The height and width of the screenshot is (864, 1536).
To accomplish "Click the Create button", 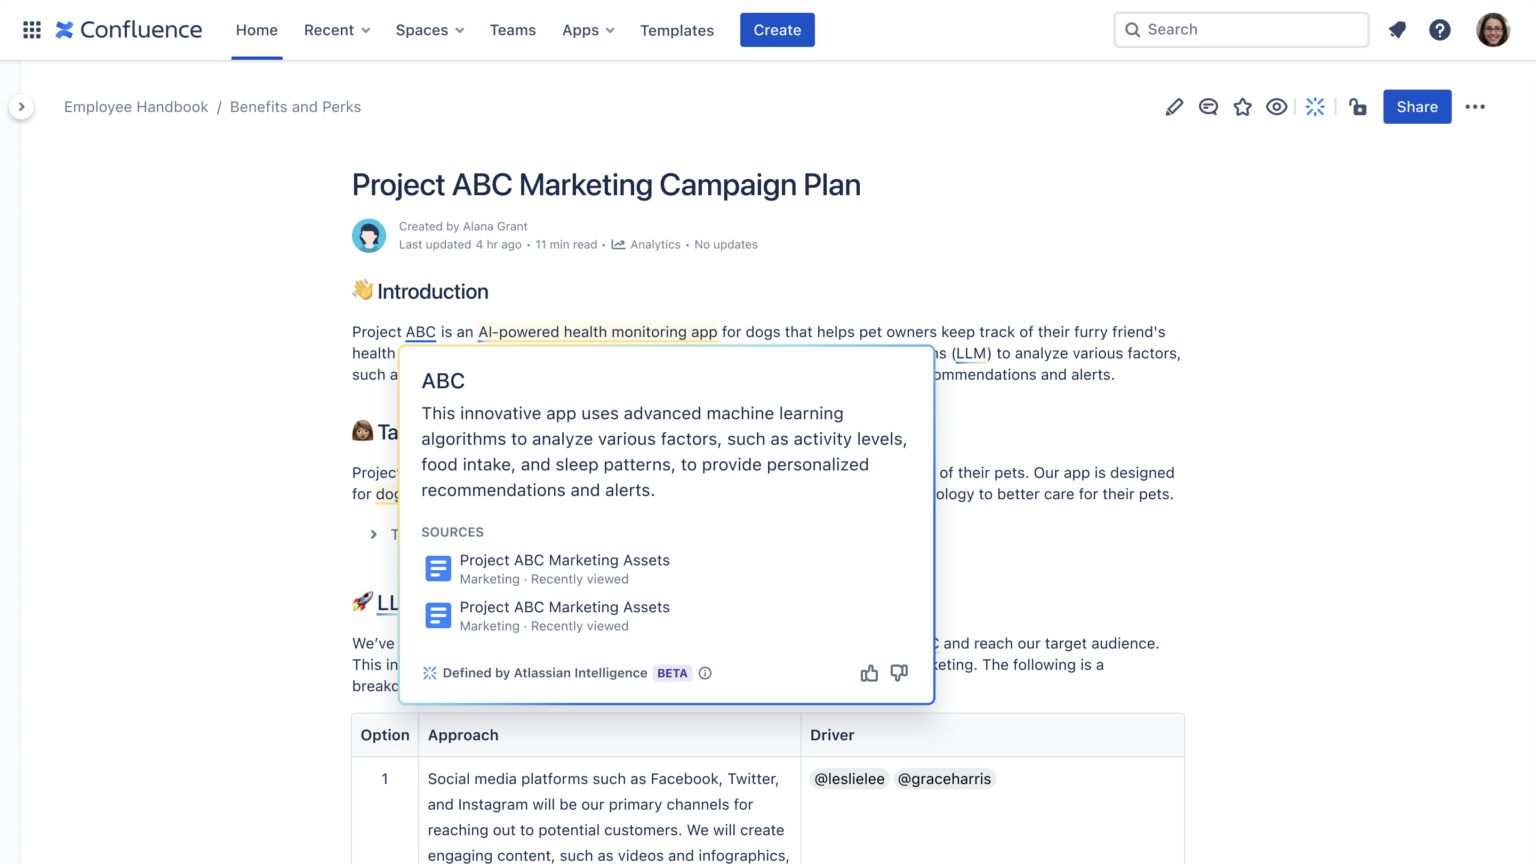I will pos(777,29).
